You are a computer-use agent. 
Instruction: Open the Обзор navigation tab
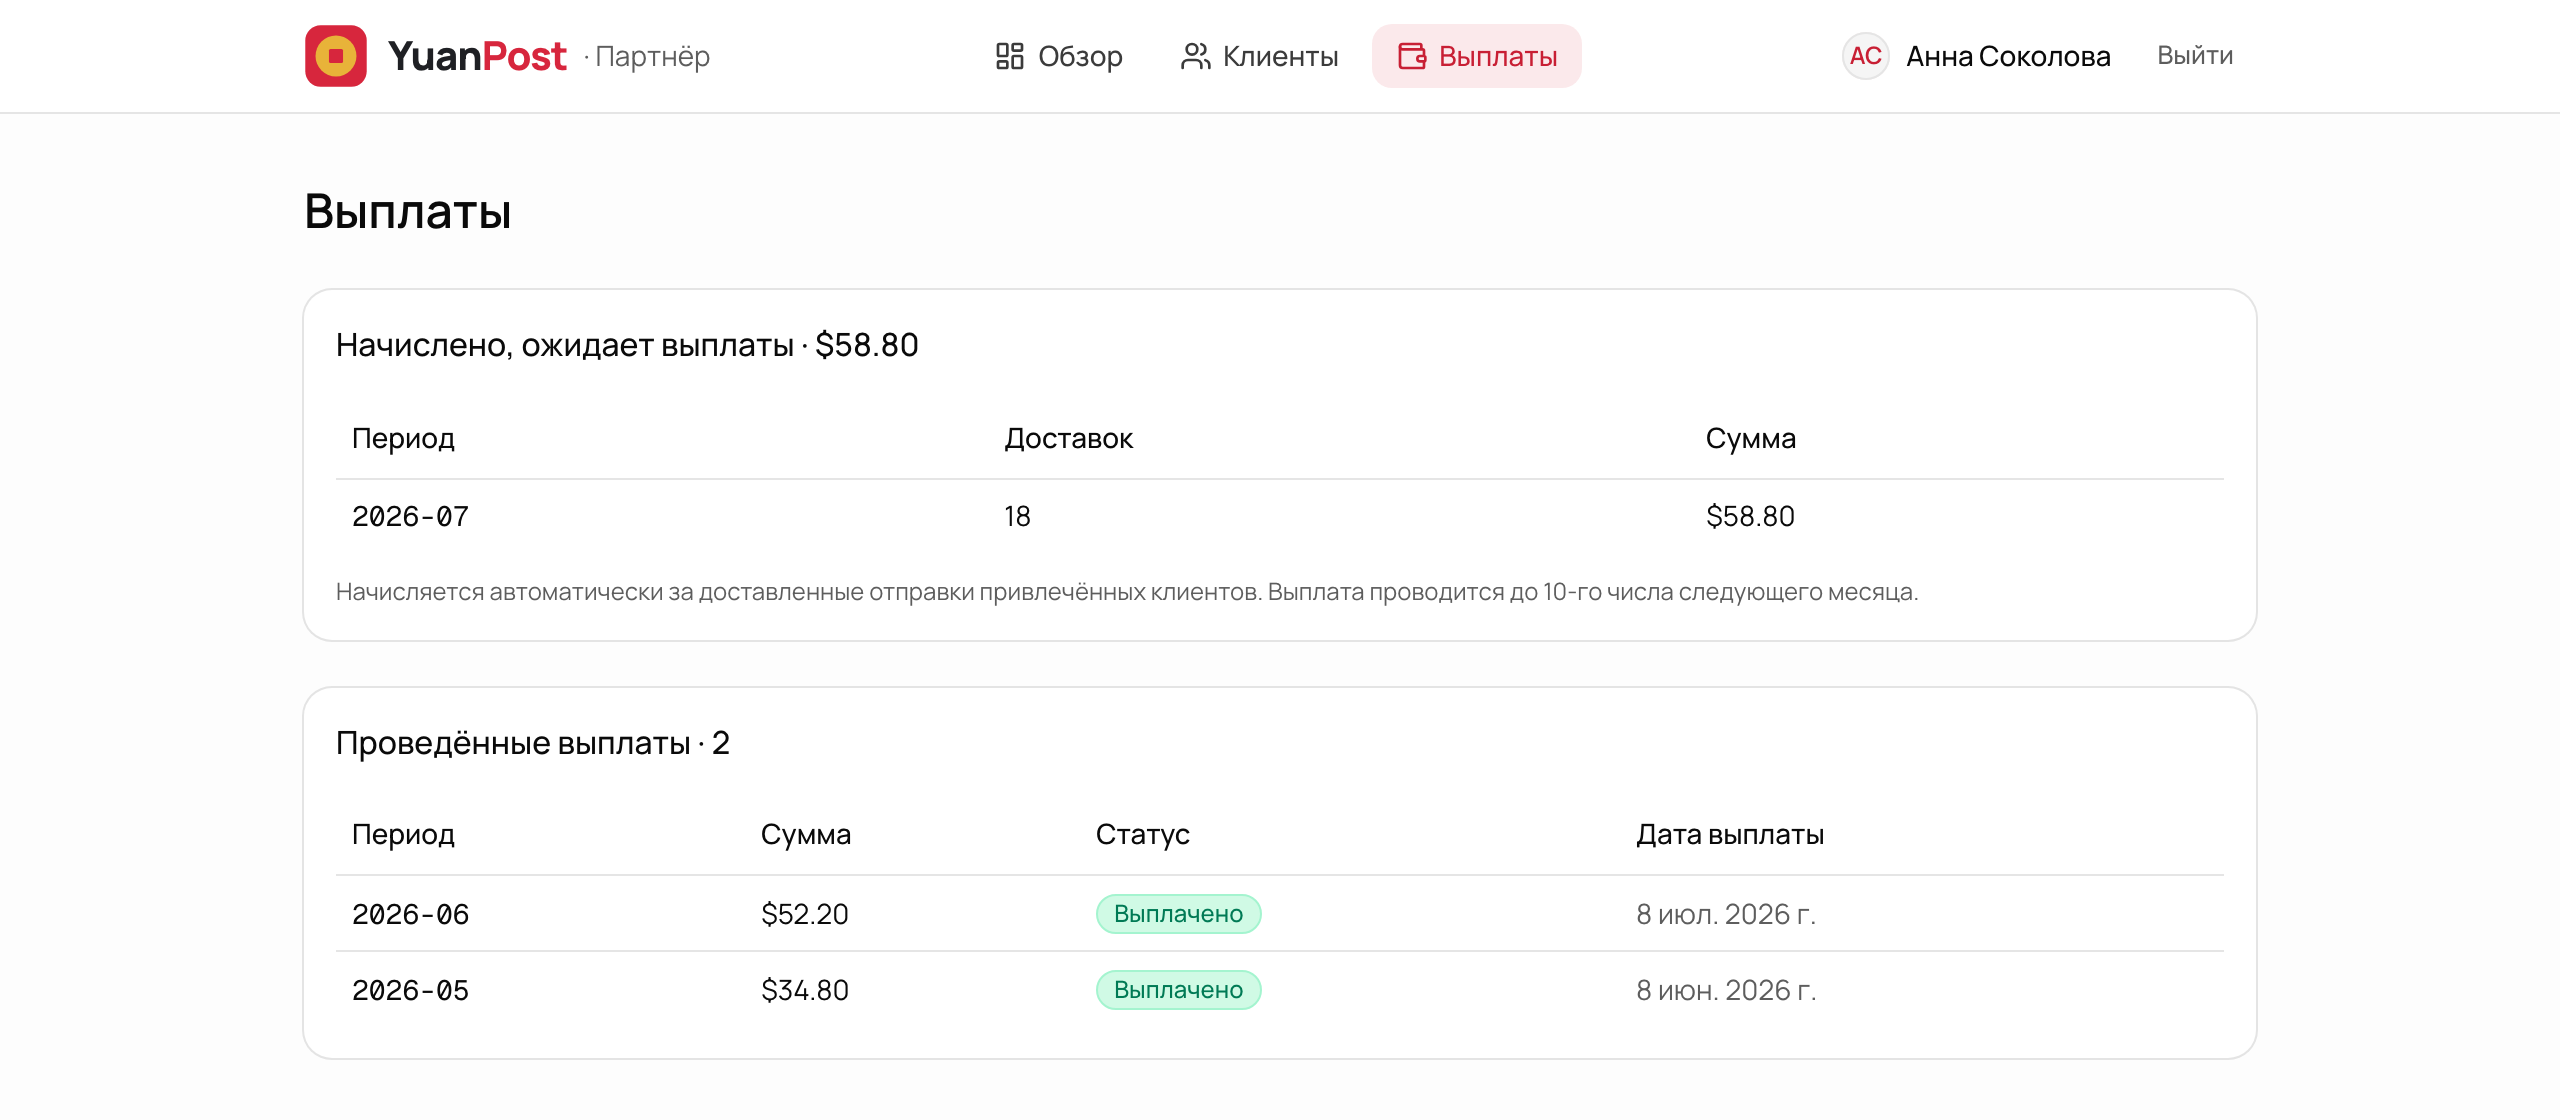tap(1059, 56)
